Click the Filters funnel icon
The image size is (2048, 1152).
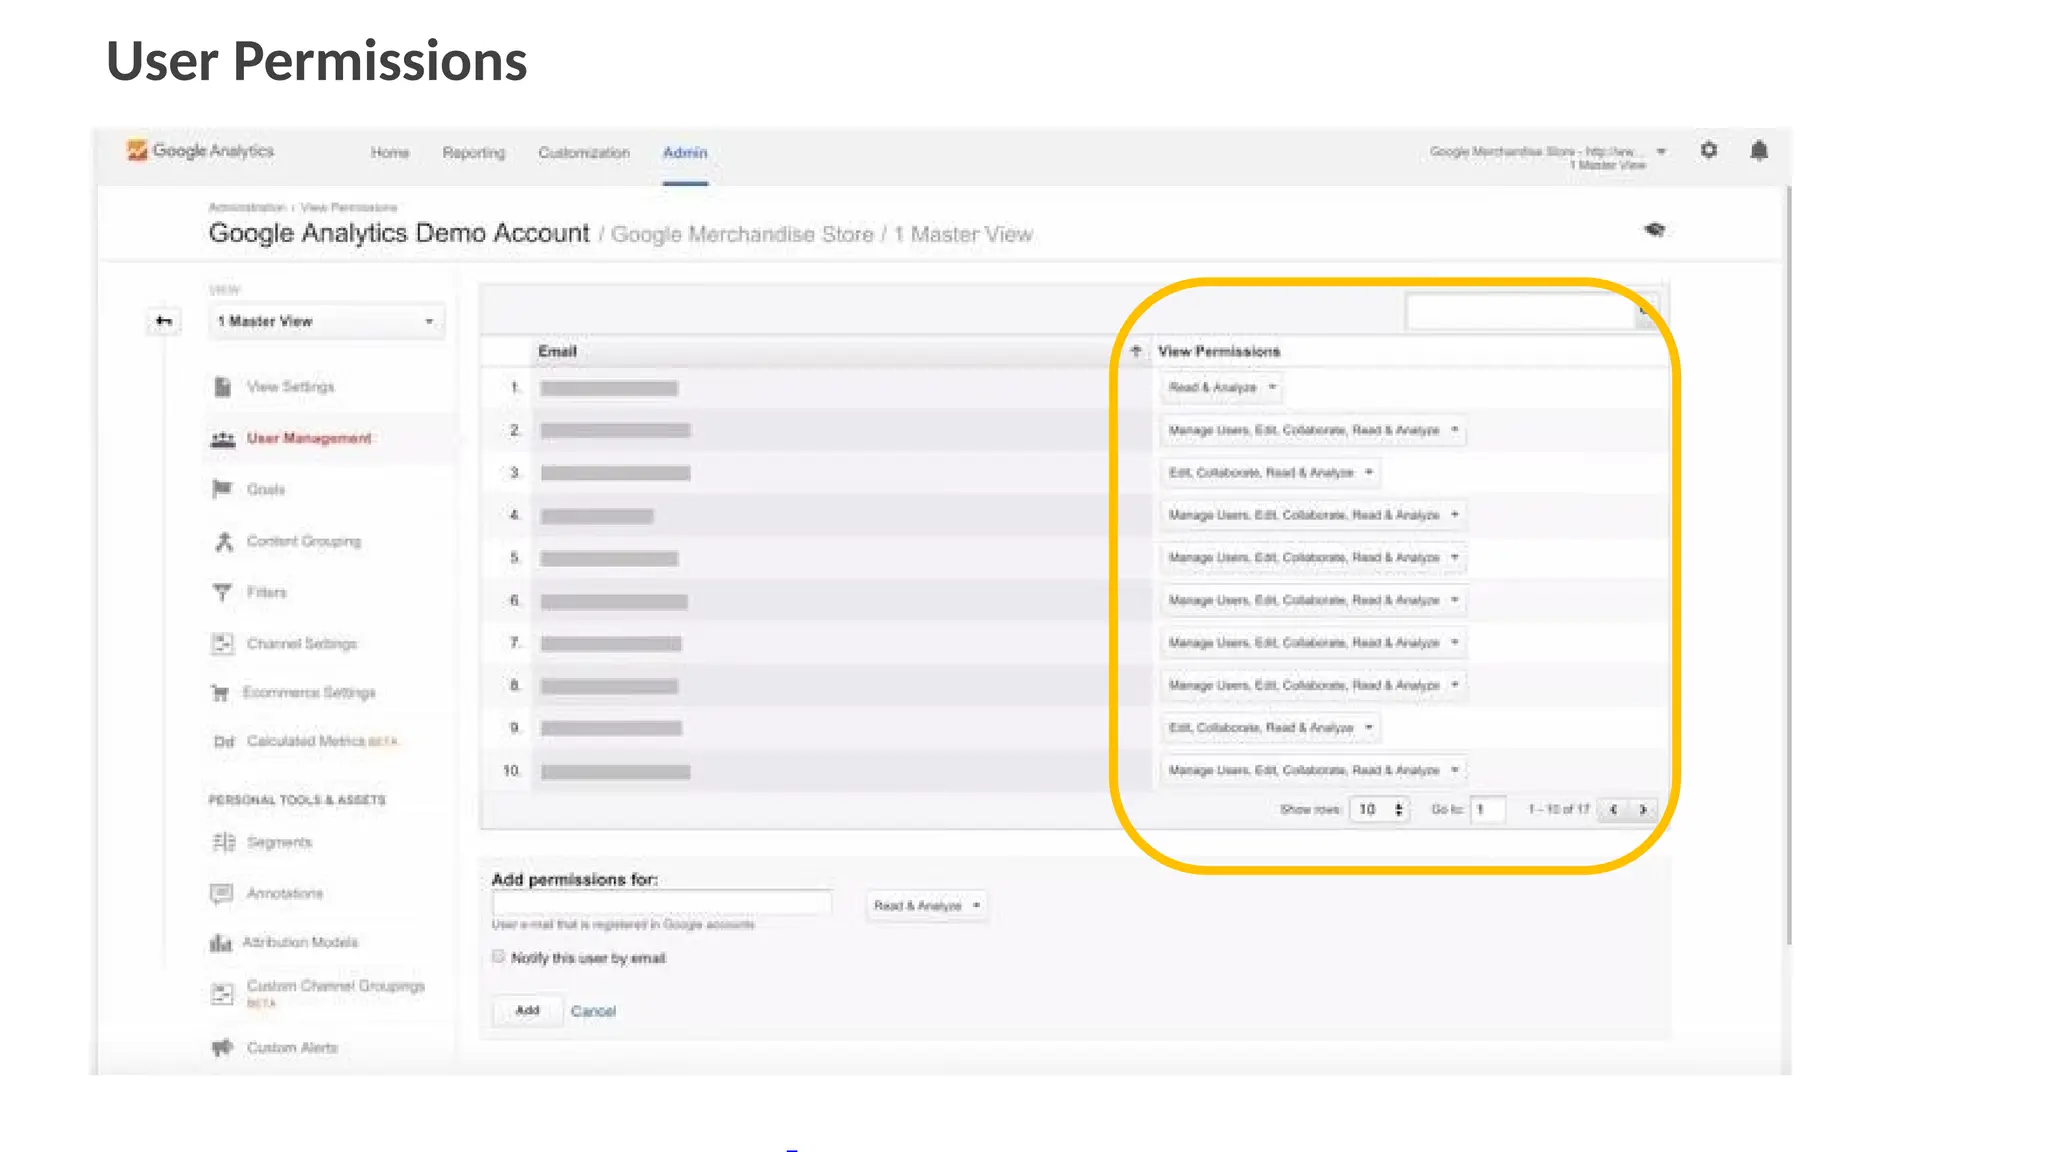[222, 592]
